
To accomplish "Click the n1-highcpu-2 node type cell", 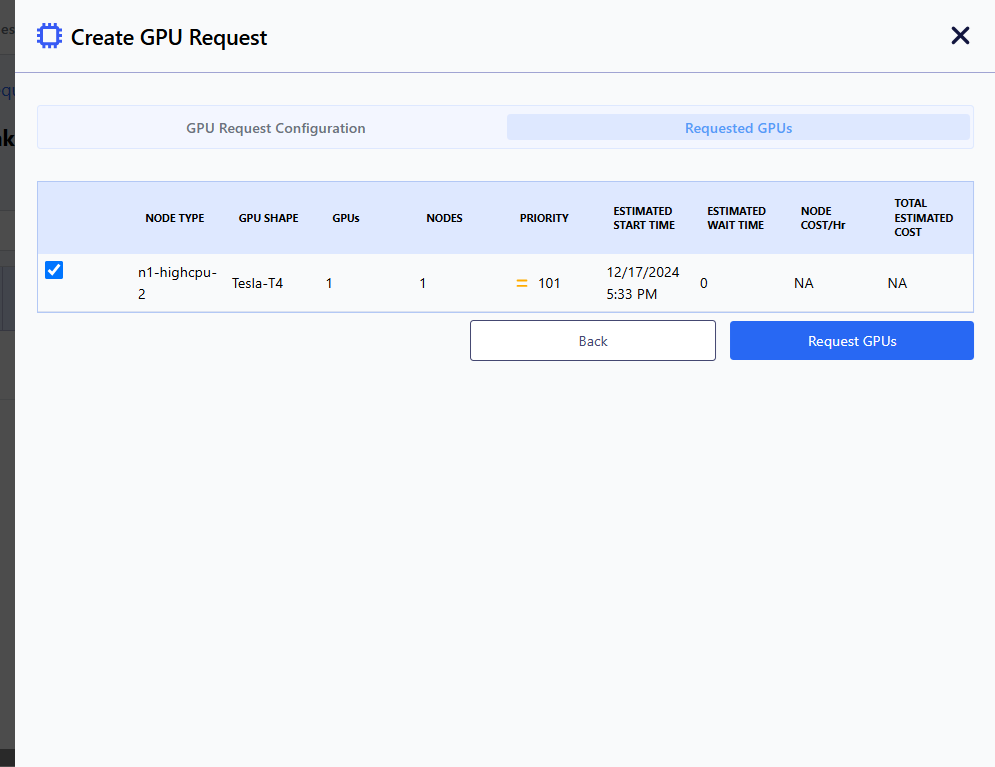I will 177,283.
